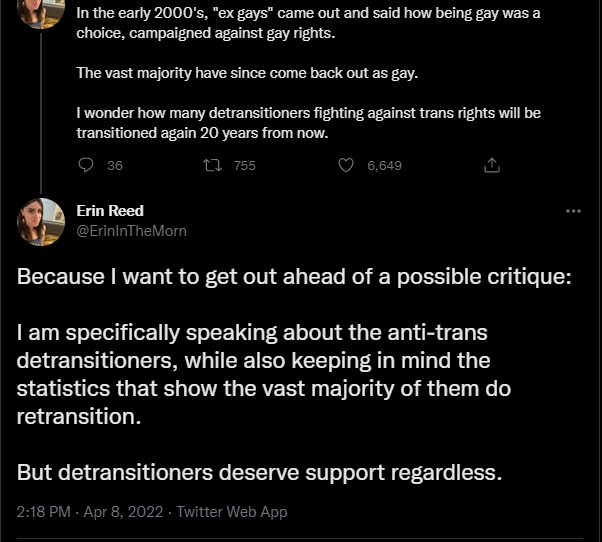Click the reply icon on the first tweet
602x542 pixels.
86,165
